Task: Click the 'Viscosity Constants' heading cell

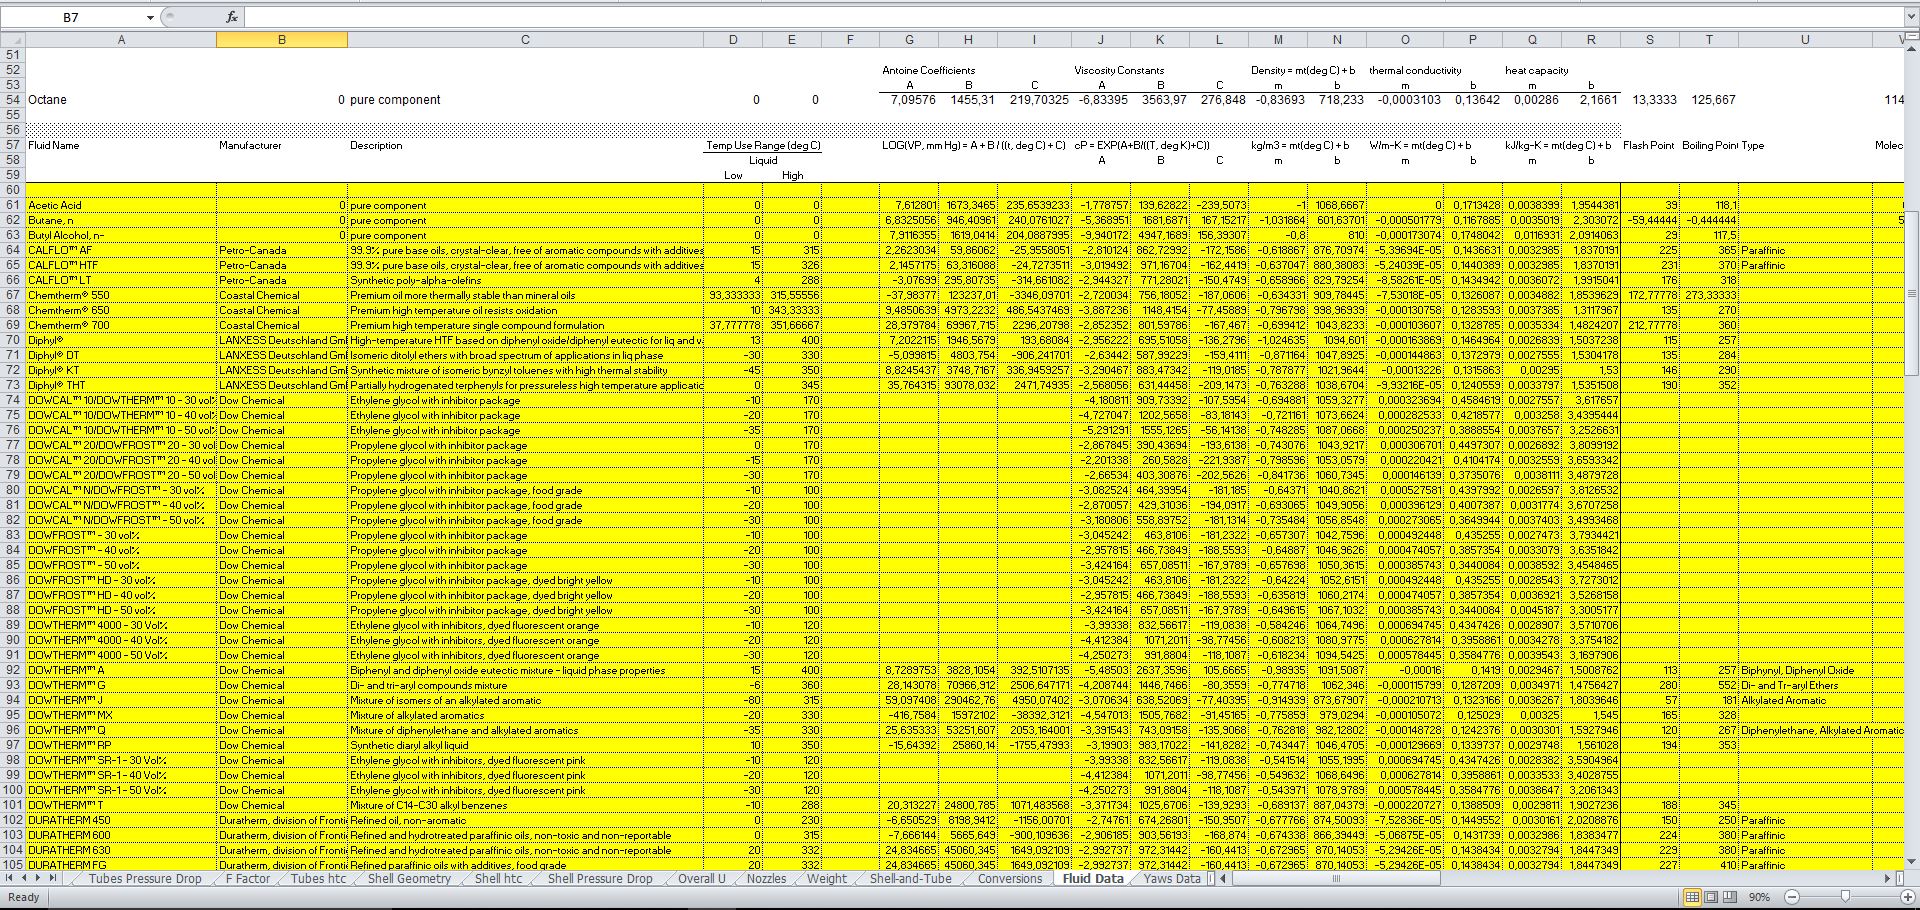Action: 1119,70
